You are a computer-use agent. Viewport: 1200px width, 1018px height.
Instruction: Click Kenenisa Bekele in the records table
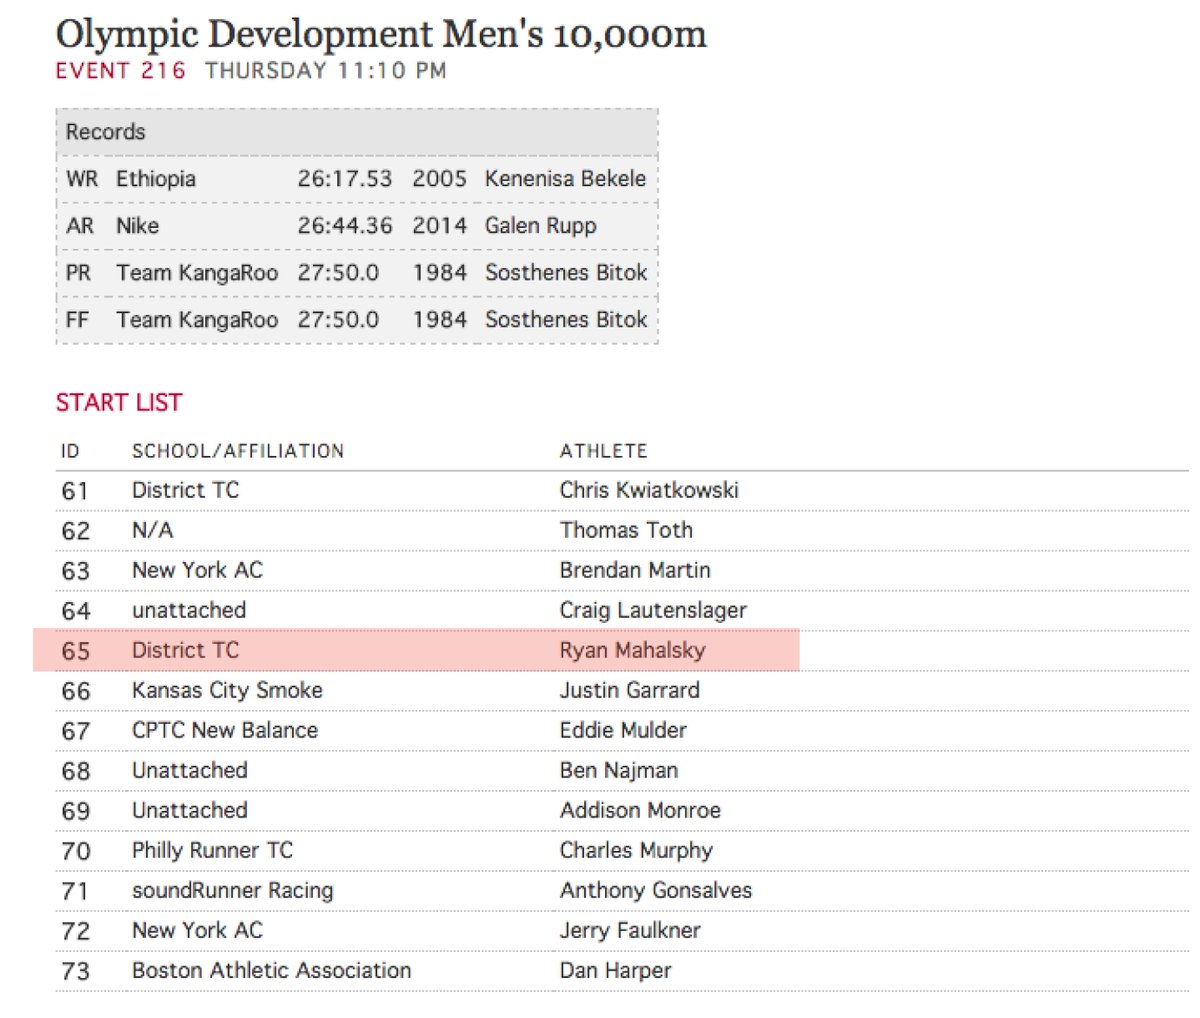(566, 179)
